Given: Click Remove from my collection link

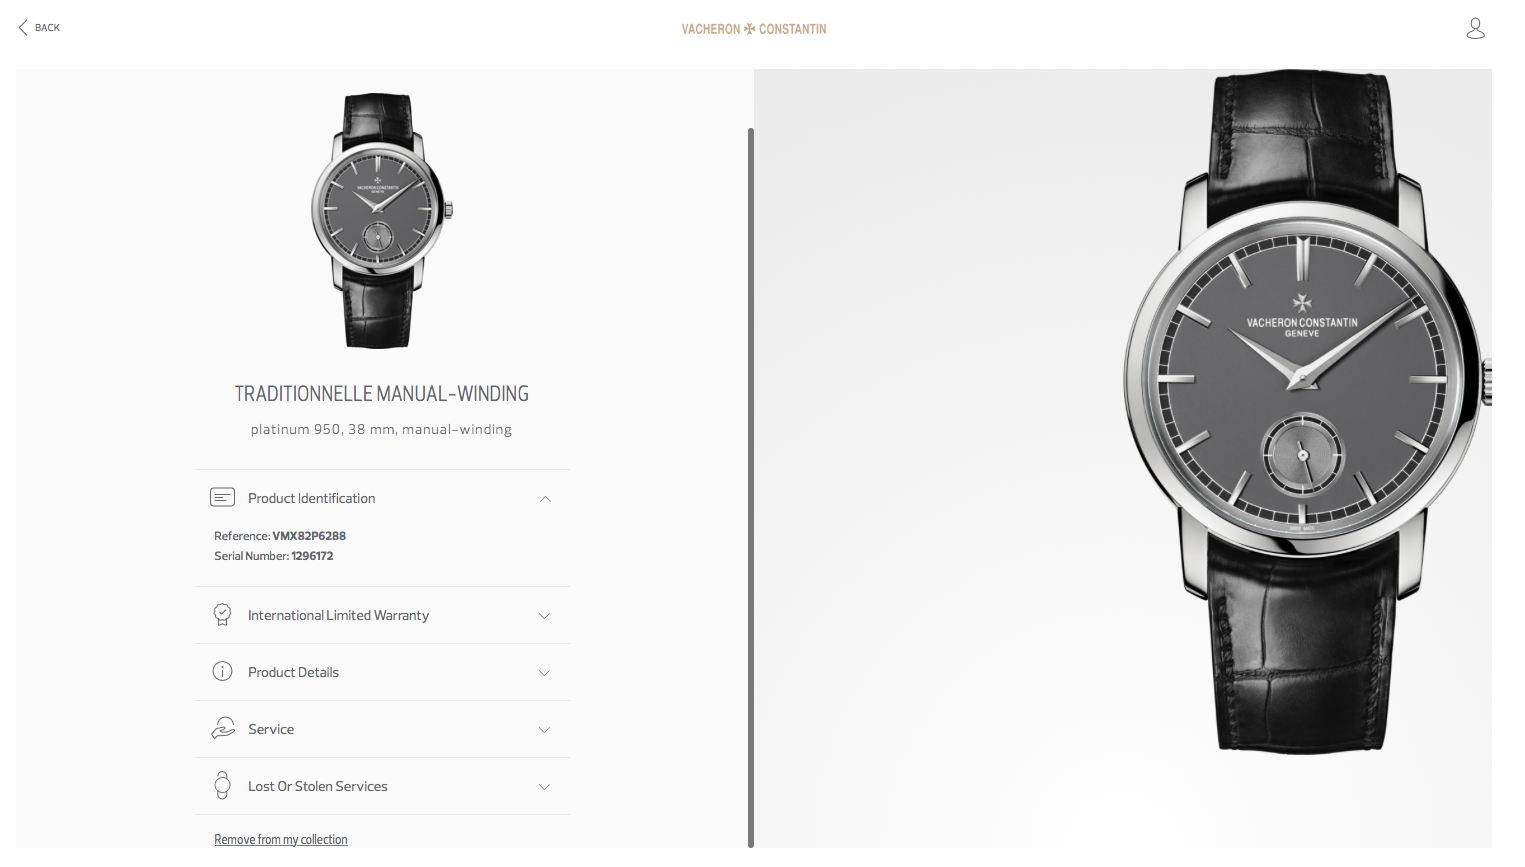Looking at the screenshot, I should 281,839.
